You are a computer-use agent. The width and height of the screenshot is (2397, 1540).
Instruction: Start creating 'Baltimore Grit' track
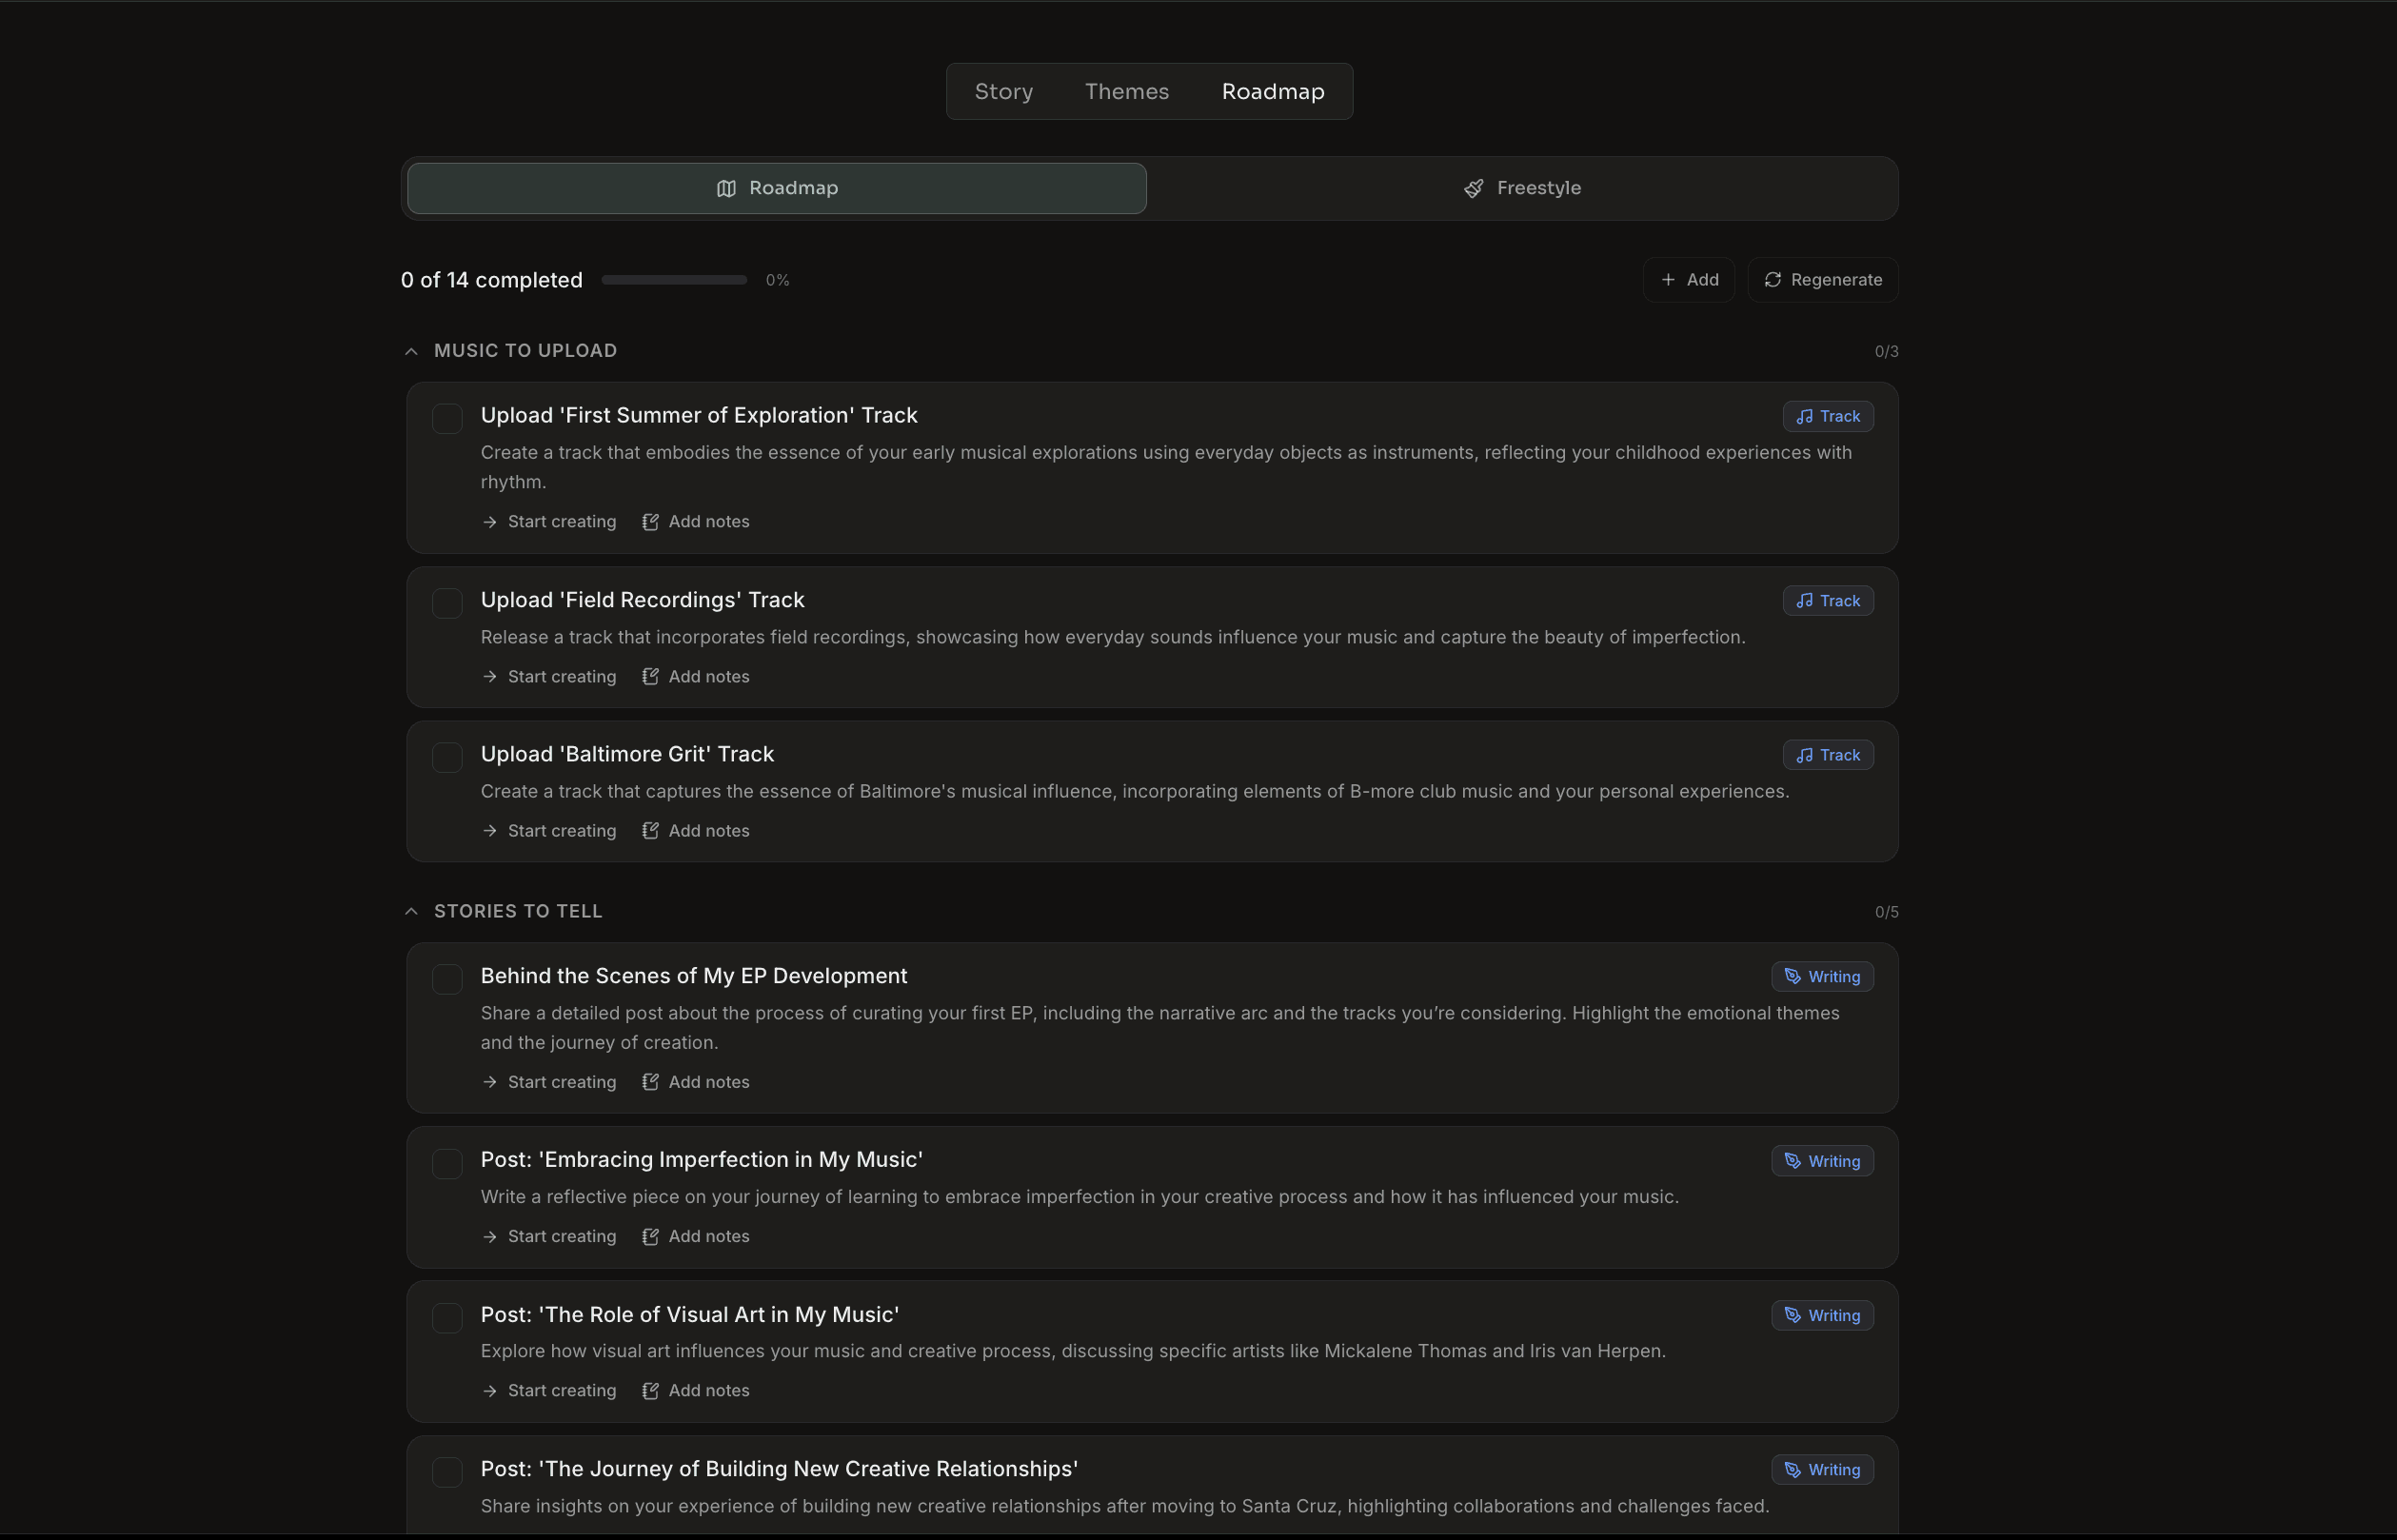tap(549, 831)
